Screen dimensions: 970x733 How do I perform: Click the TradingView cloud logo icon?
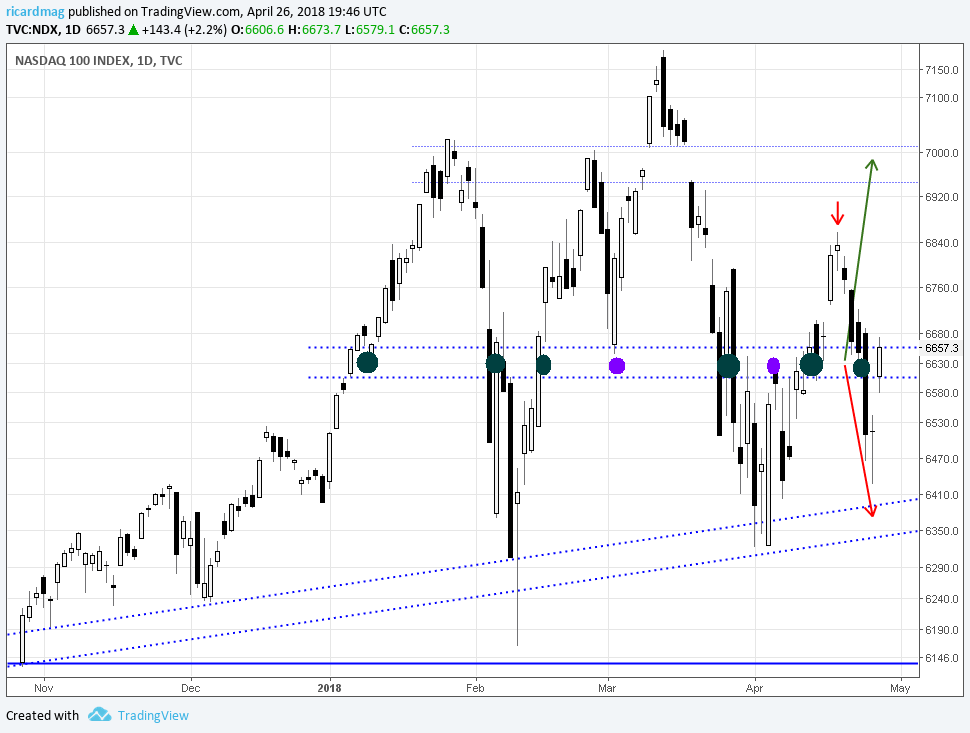coord(99,715)
